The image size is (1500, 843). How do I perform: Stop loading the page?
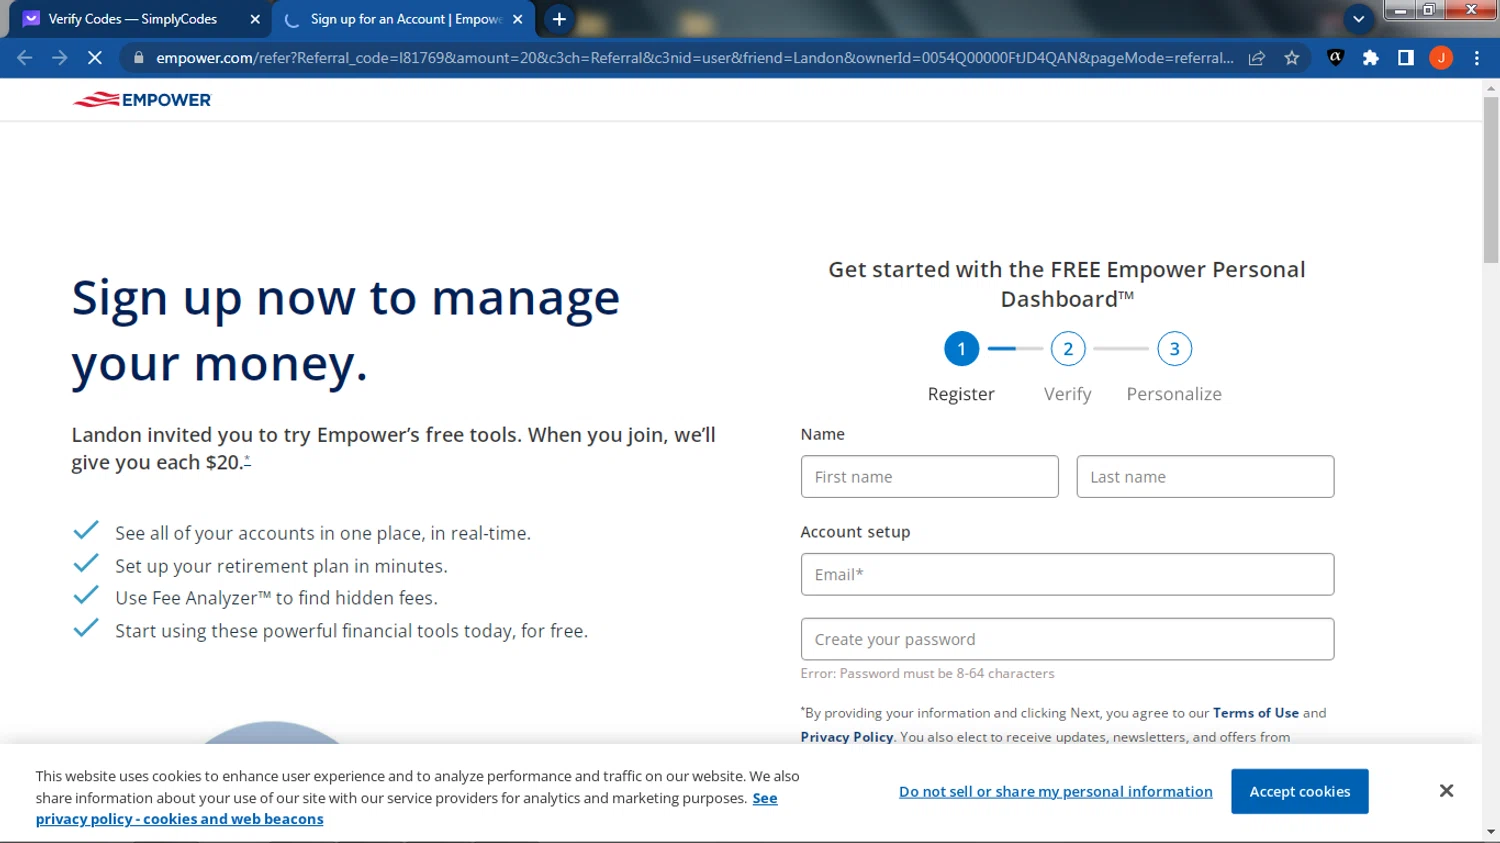point(95,58)
